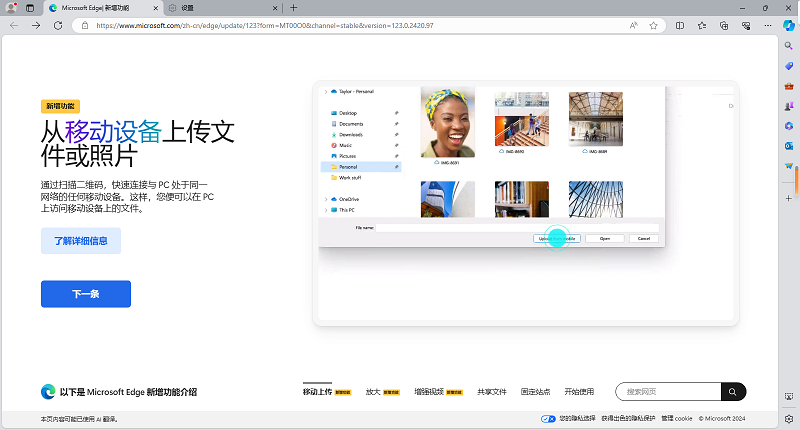This screenshot has height=430, width=800.
Task: Open sidebar settings gear
Action: point(789,418)
